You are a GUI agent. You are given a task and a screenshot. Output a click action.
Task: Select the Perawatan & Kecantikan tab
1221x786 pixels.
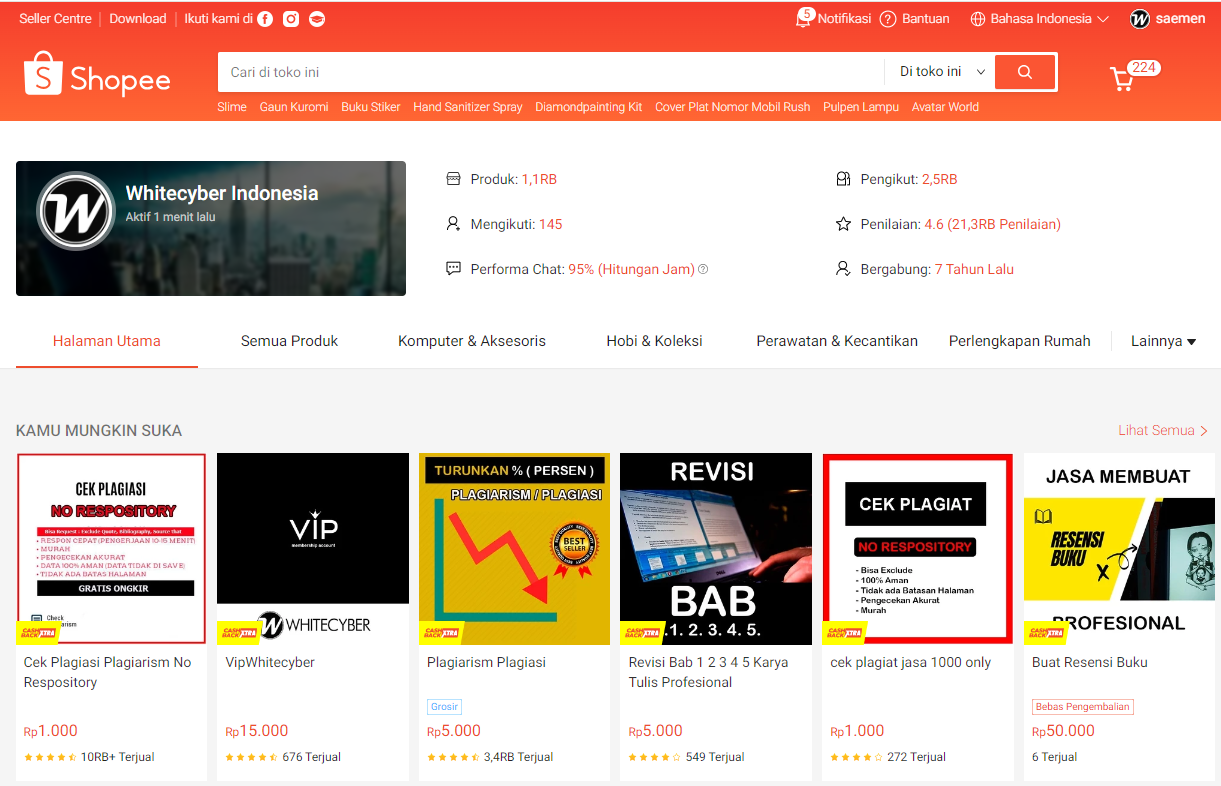tap(837, 341)
